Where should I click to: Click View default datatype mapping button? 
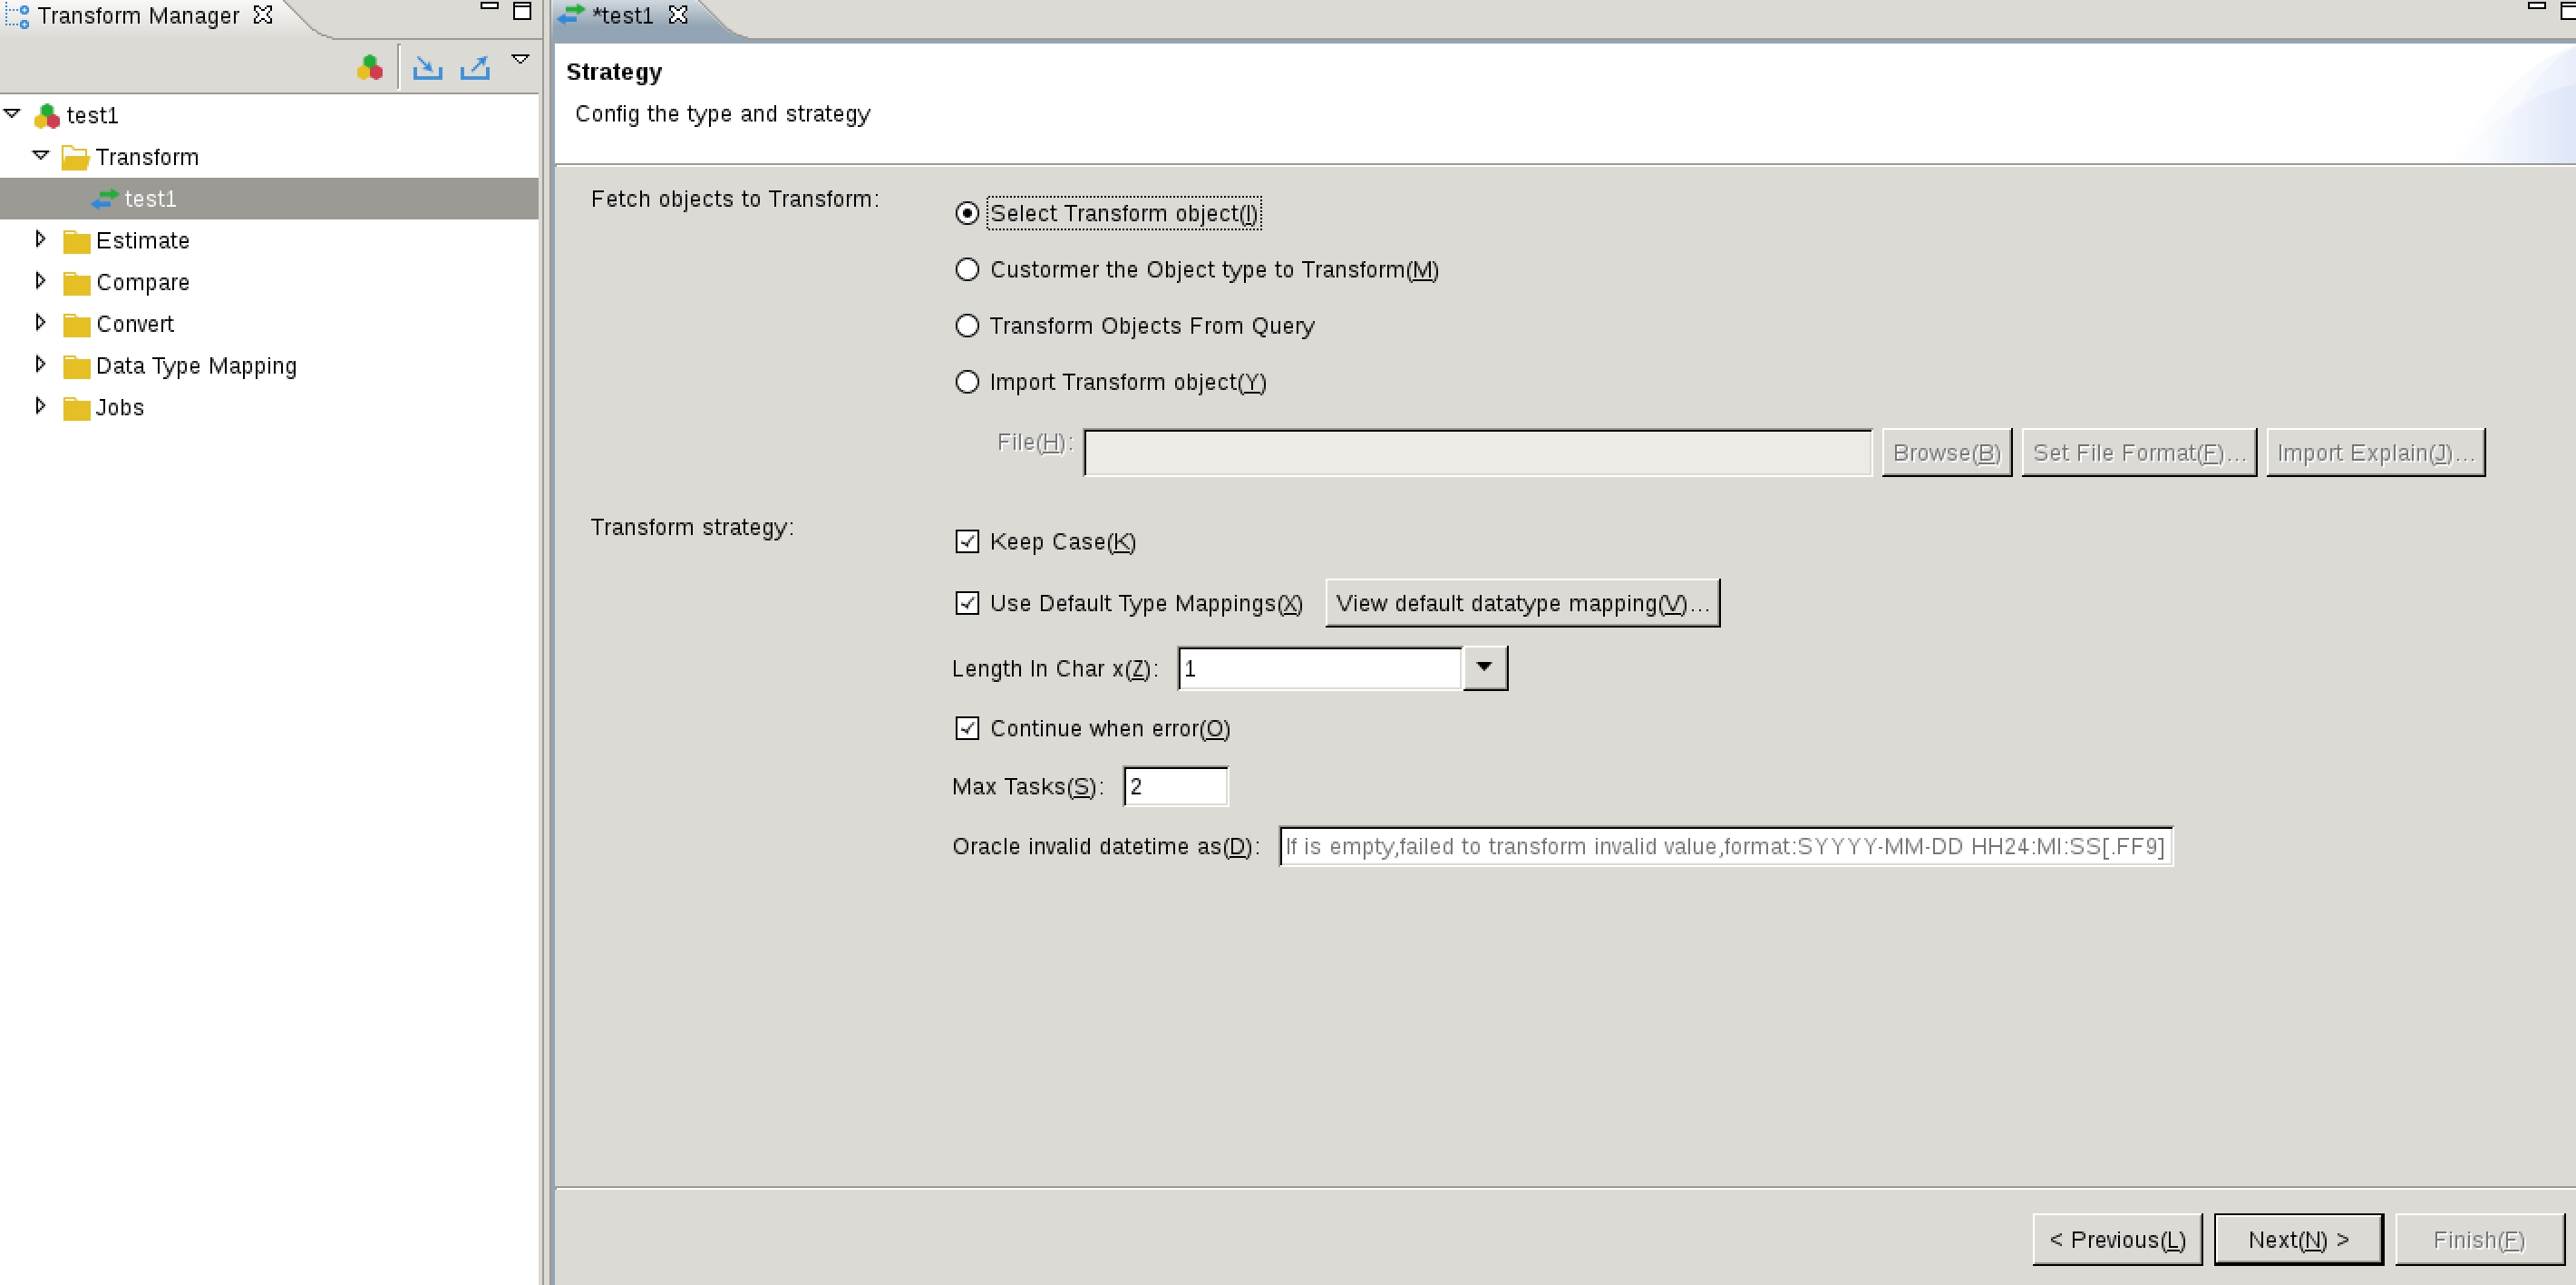coord(1521,604)
